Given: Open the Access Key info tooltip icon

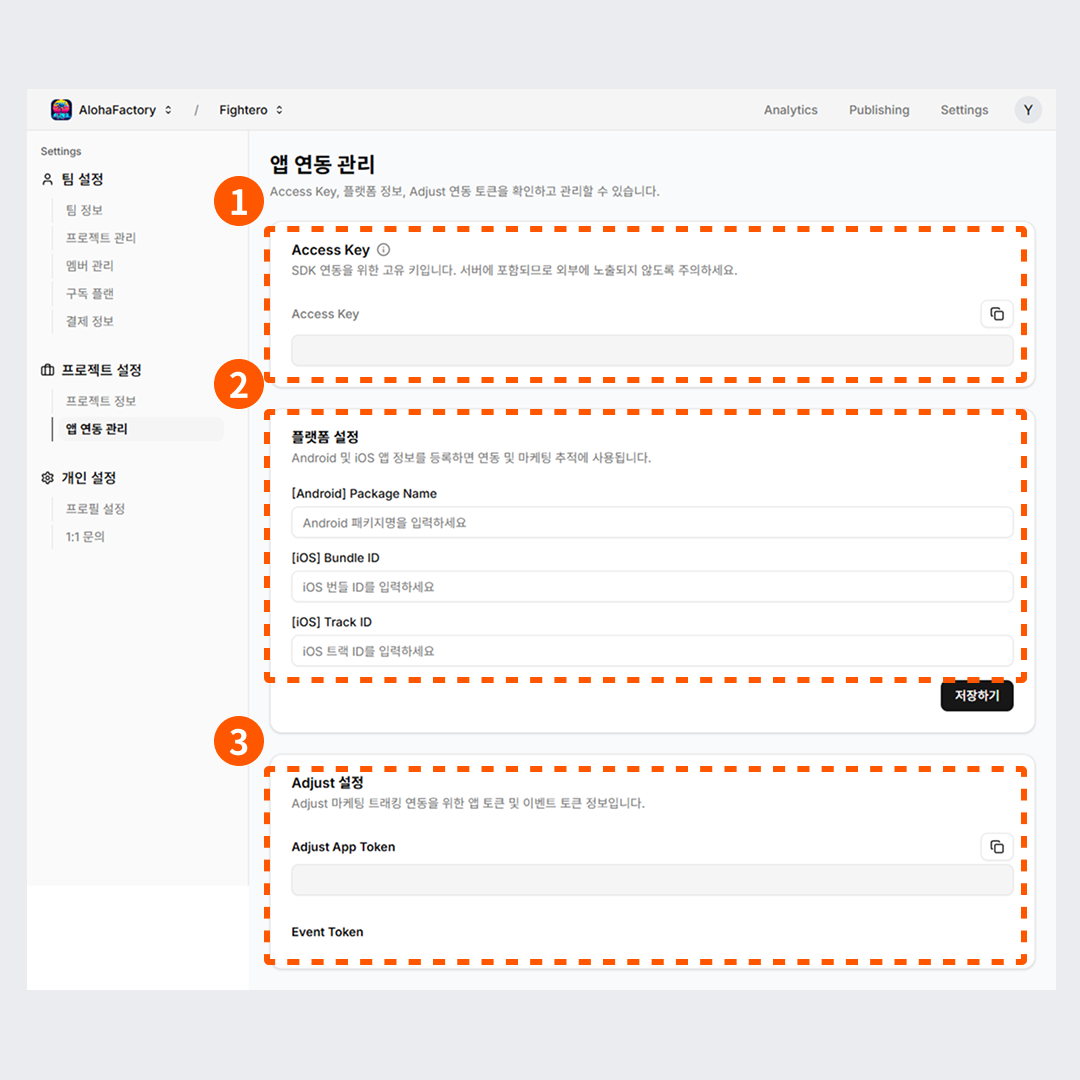Looking at the screenshot, I should point(384,250).
